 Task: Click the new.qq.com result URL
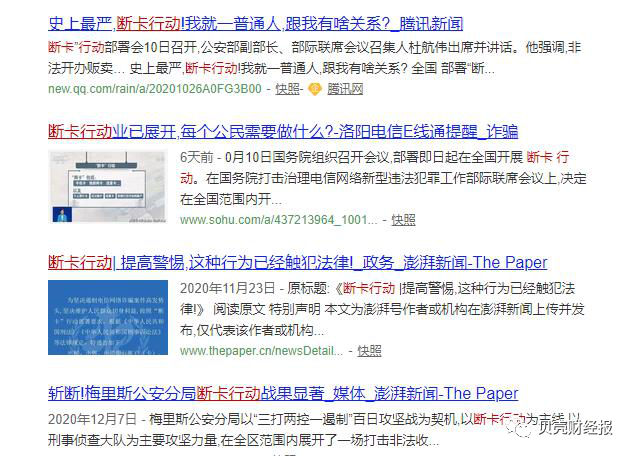tap(155, 89)
